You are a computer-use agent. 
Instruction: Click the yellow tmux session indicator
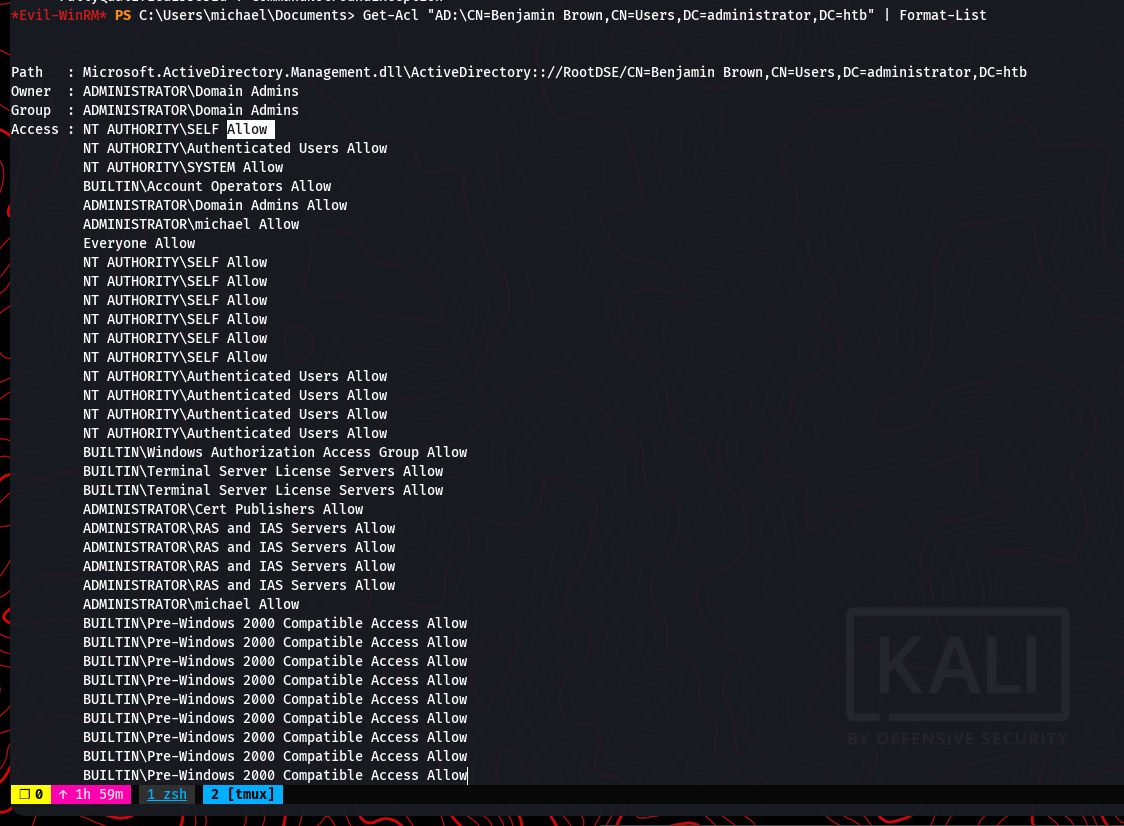tap(30, 795)
